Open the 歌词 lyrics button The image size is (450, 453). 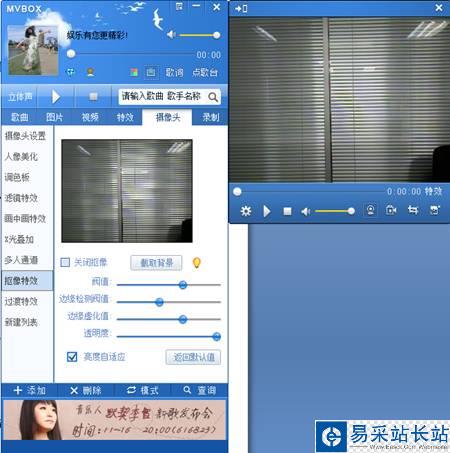175,72
